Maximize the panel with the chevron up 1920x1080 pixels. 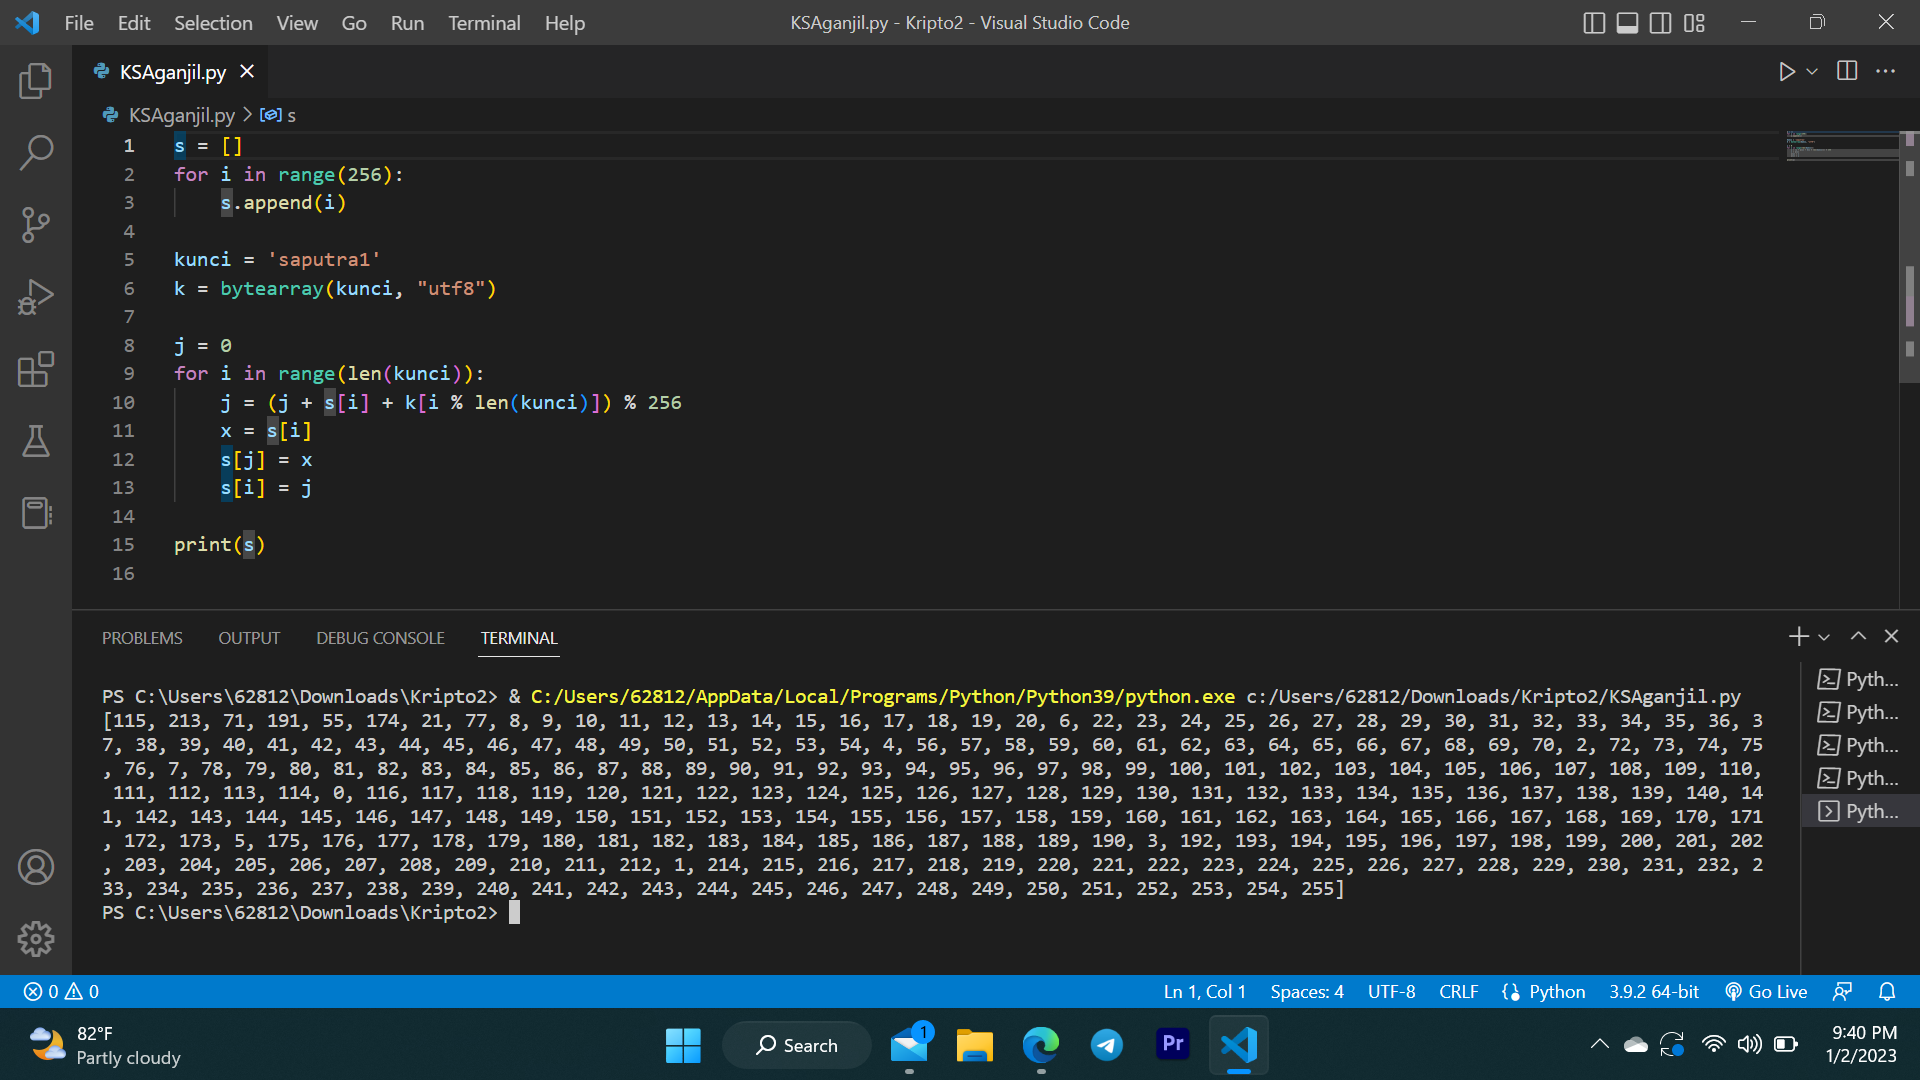coord(1858,636)
